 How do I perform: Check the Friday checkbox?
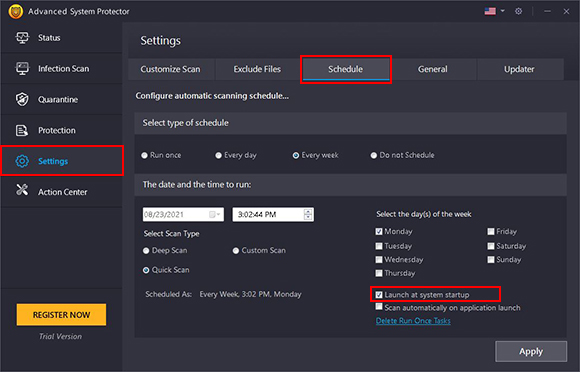(x=491, y=231)
